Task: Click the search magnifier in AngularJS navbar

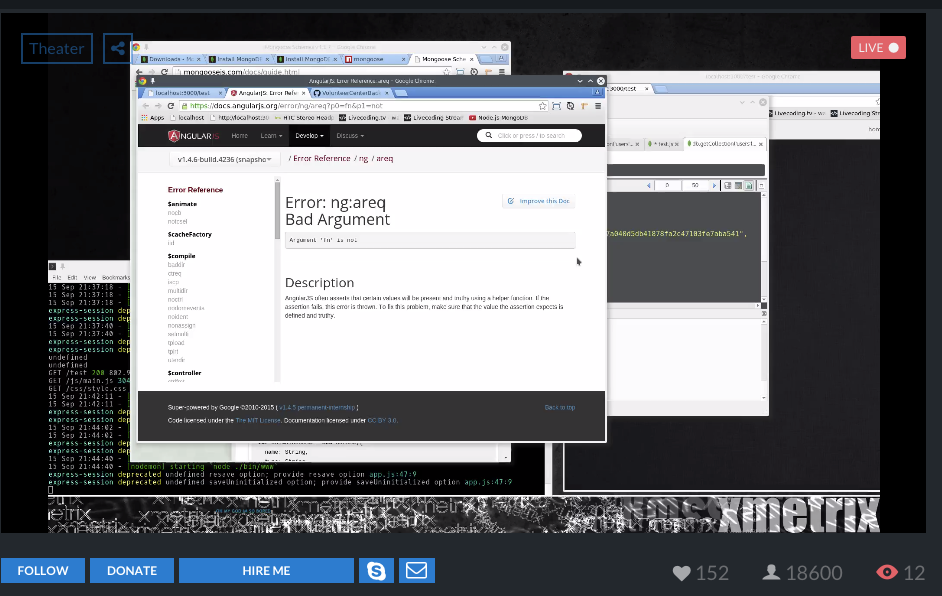Action: [x=488, y=135]
